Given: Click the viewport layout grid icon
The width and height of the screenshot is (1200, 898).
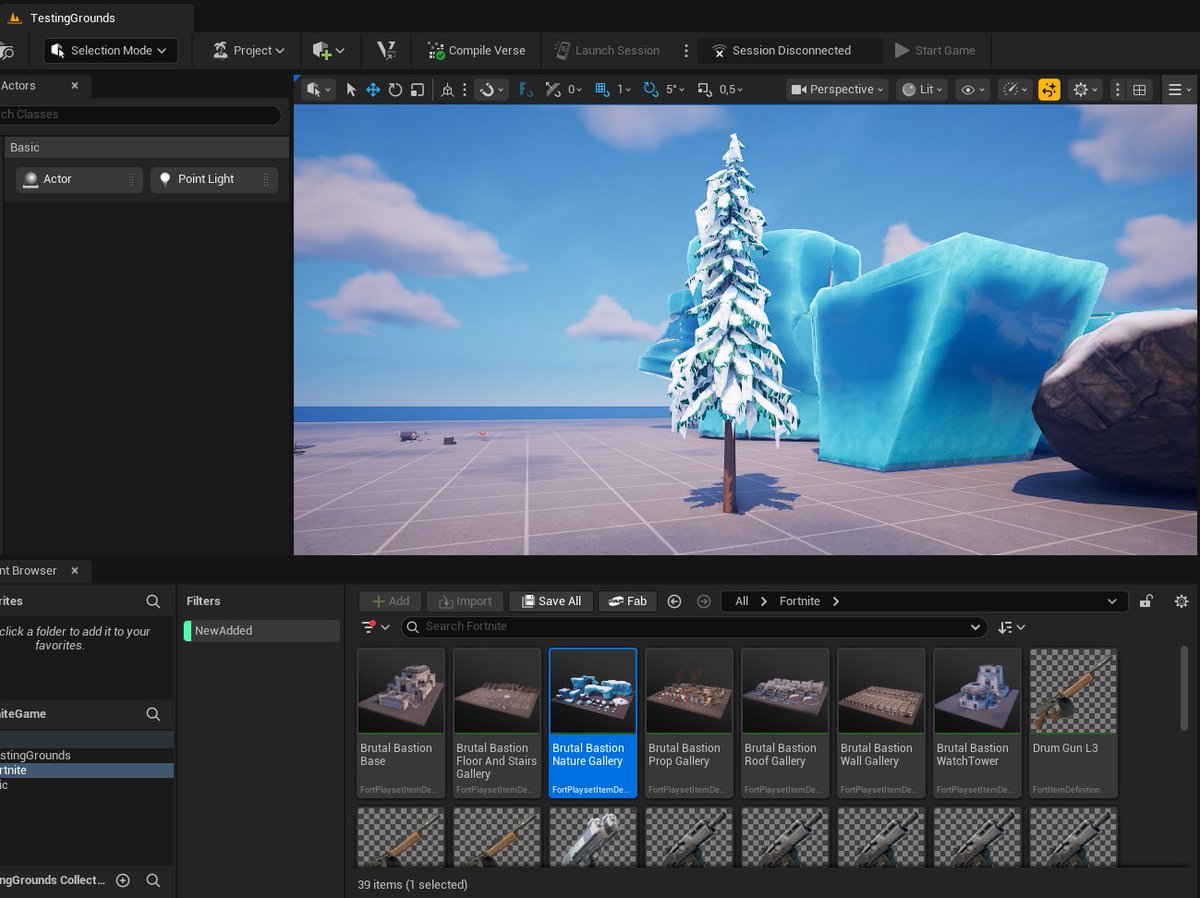Looking at the screenshot, I should pyautogui.click(x=1139, y=90).
